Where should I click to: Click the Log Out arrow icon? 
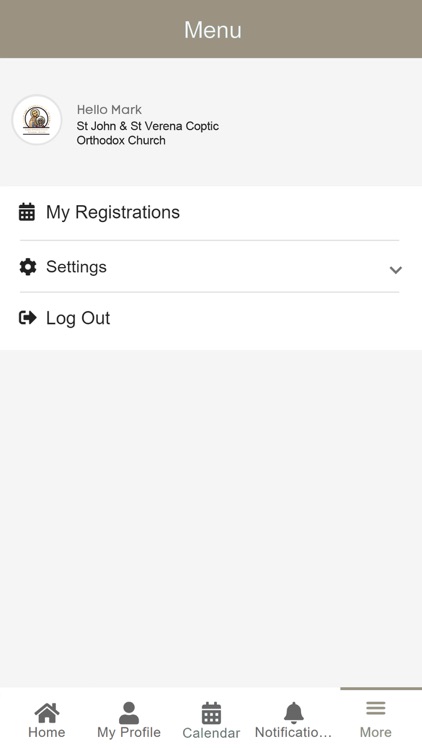(27, 318)
